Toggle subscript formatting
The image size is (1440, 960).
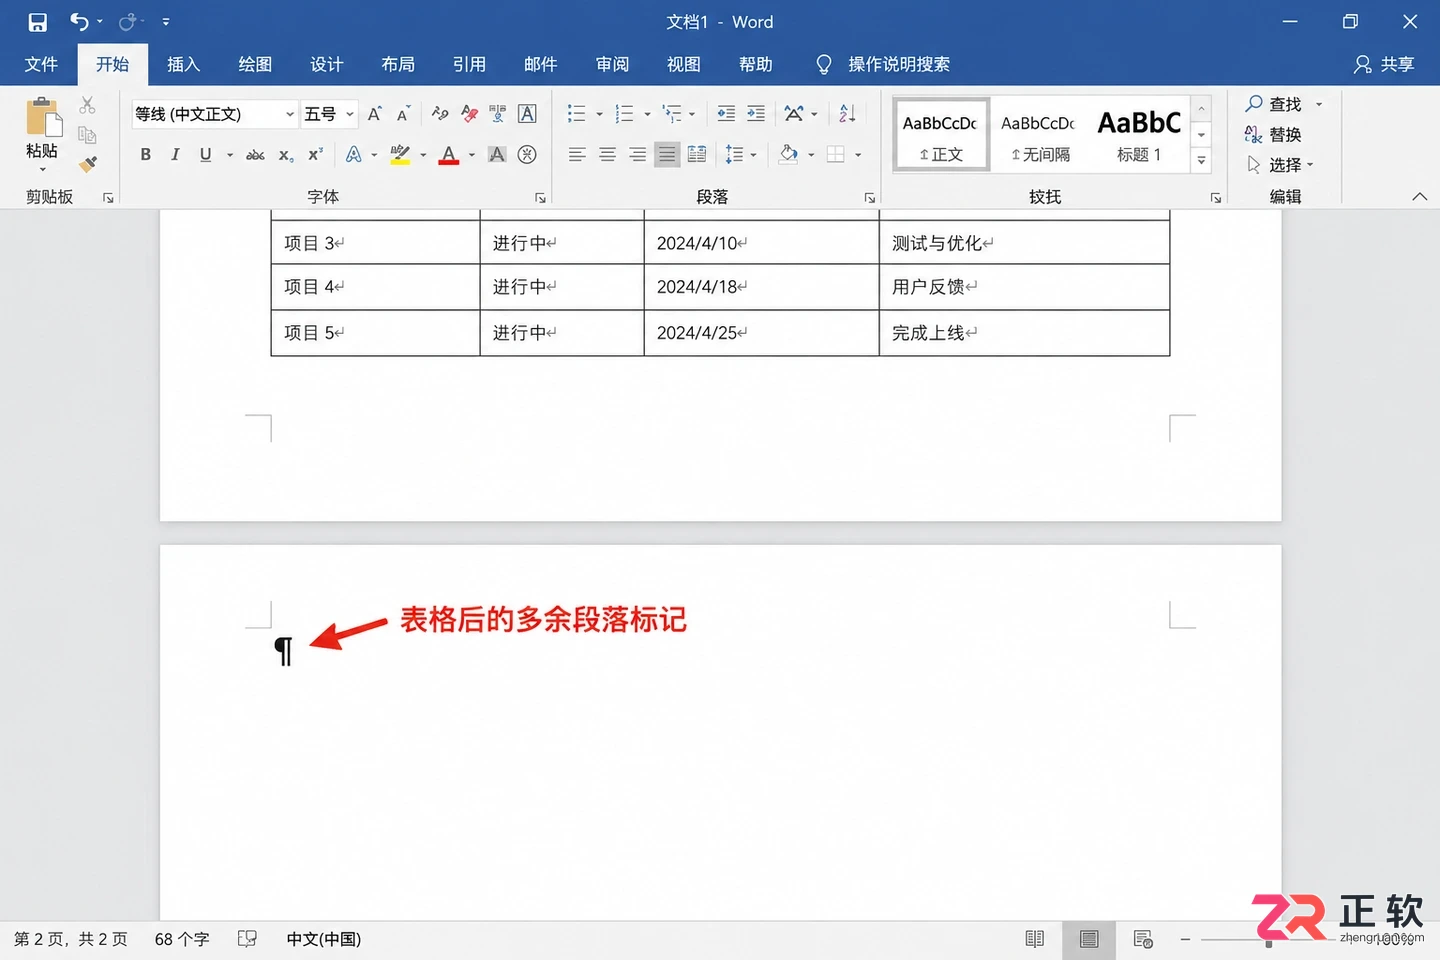tap(286, 155)
